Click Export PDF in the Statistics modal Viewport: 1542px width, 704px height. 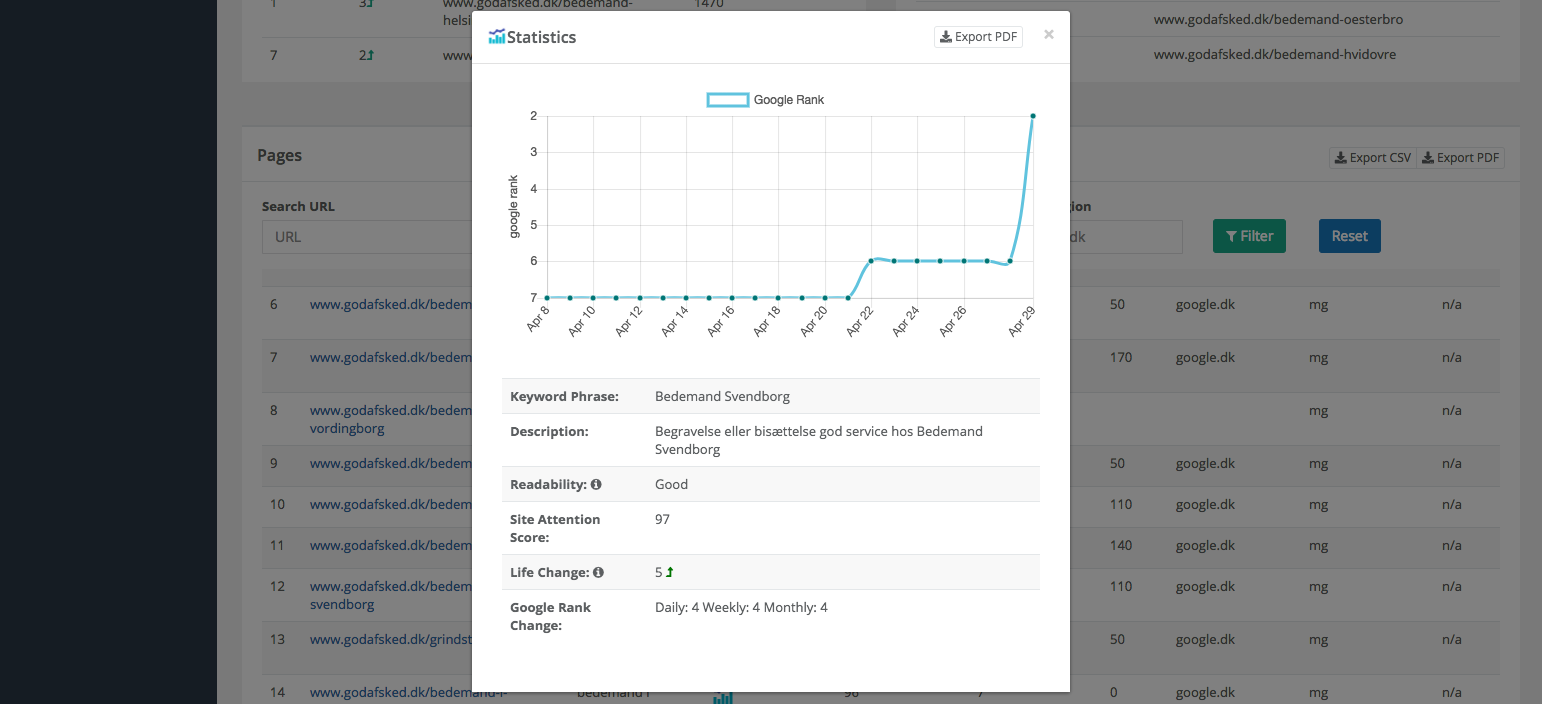pyautogui.click(x=978, y=37)
